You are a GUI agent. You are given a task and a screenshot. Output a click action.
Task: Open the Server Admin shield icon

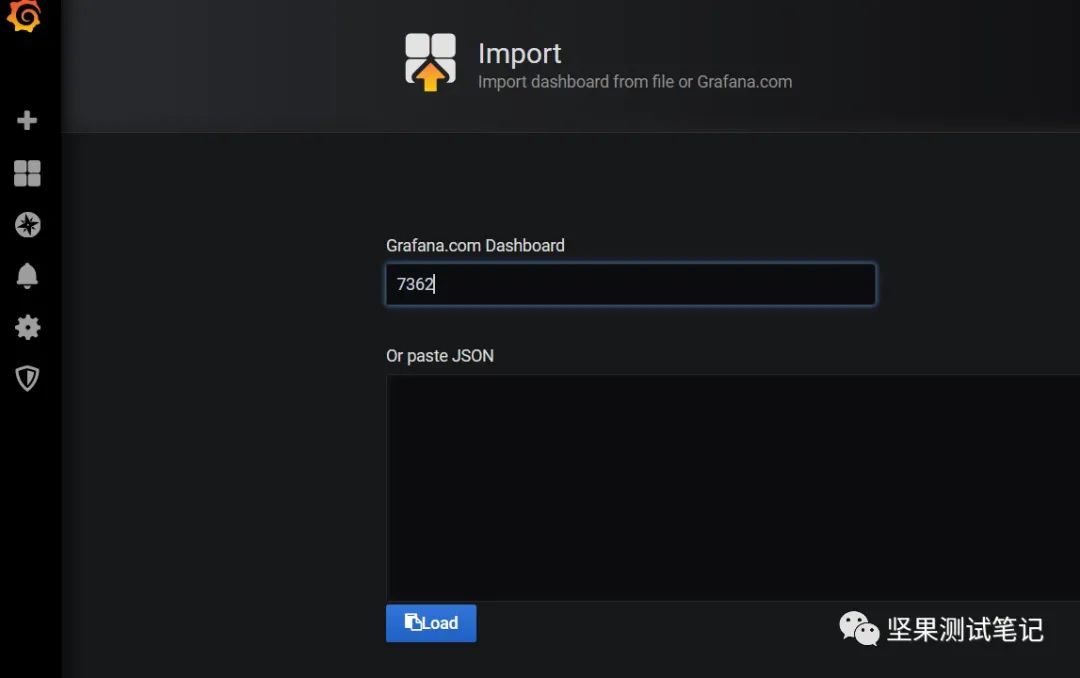(27, 378)
